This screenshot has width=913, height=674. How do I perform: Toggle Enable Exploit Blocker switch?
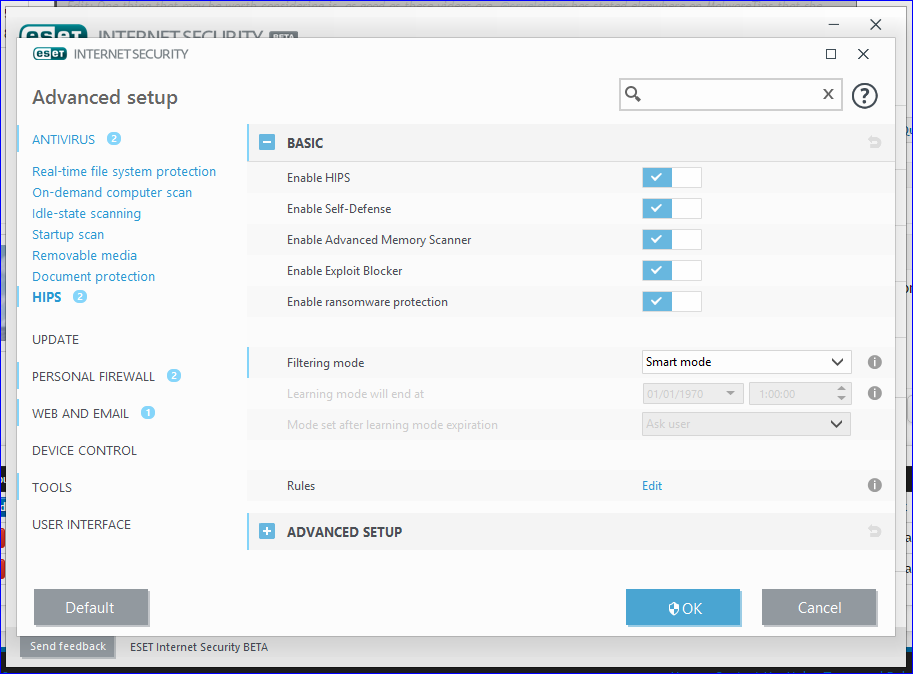672,270
